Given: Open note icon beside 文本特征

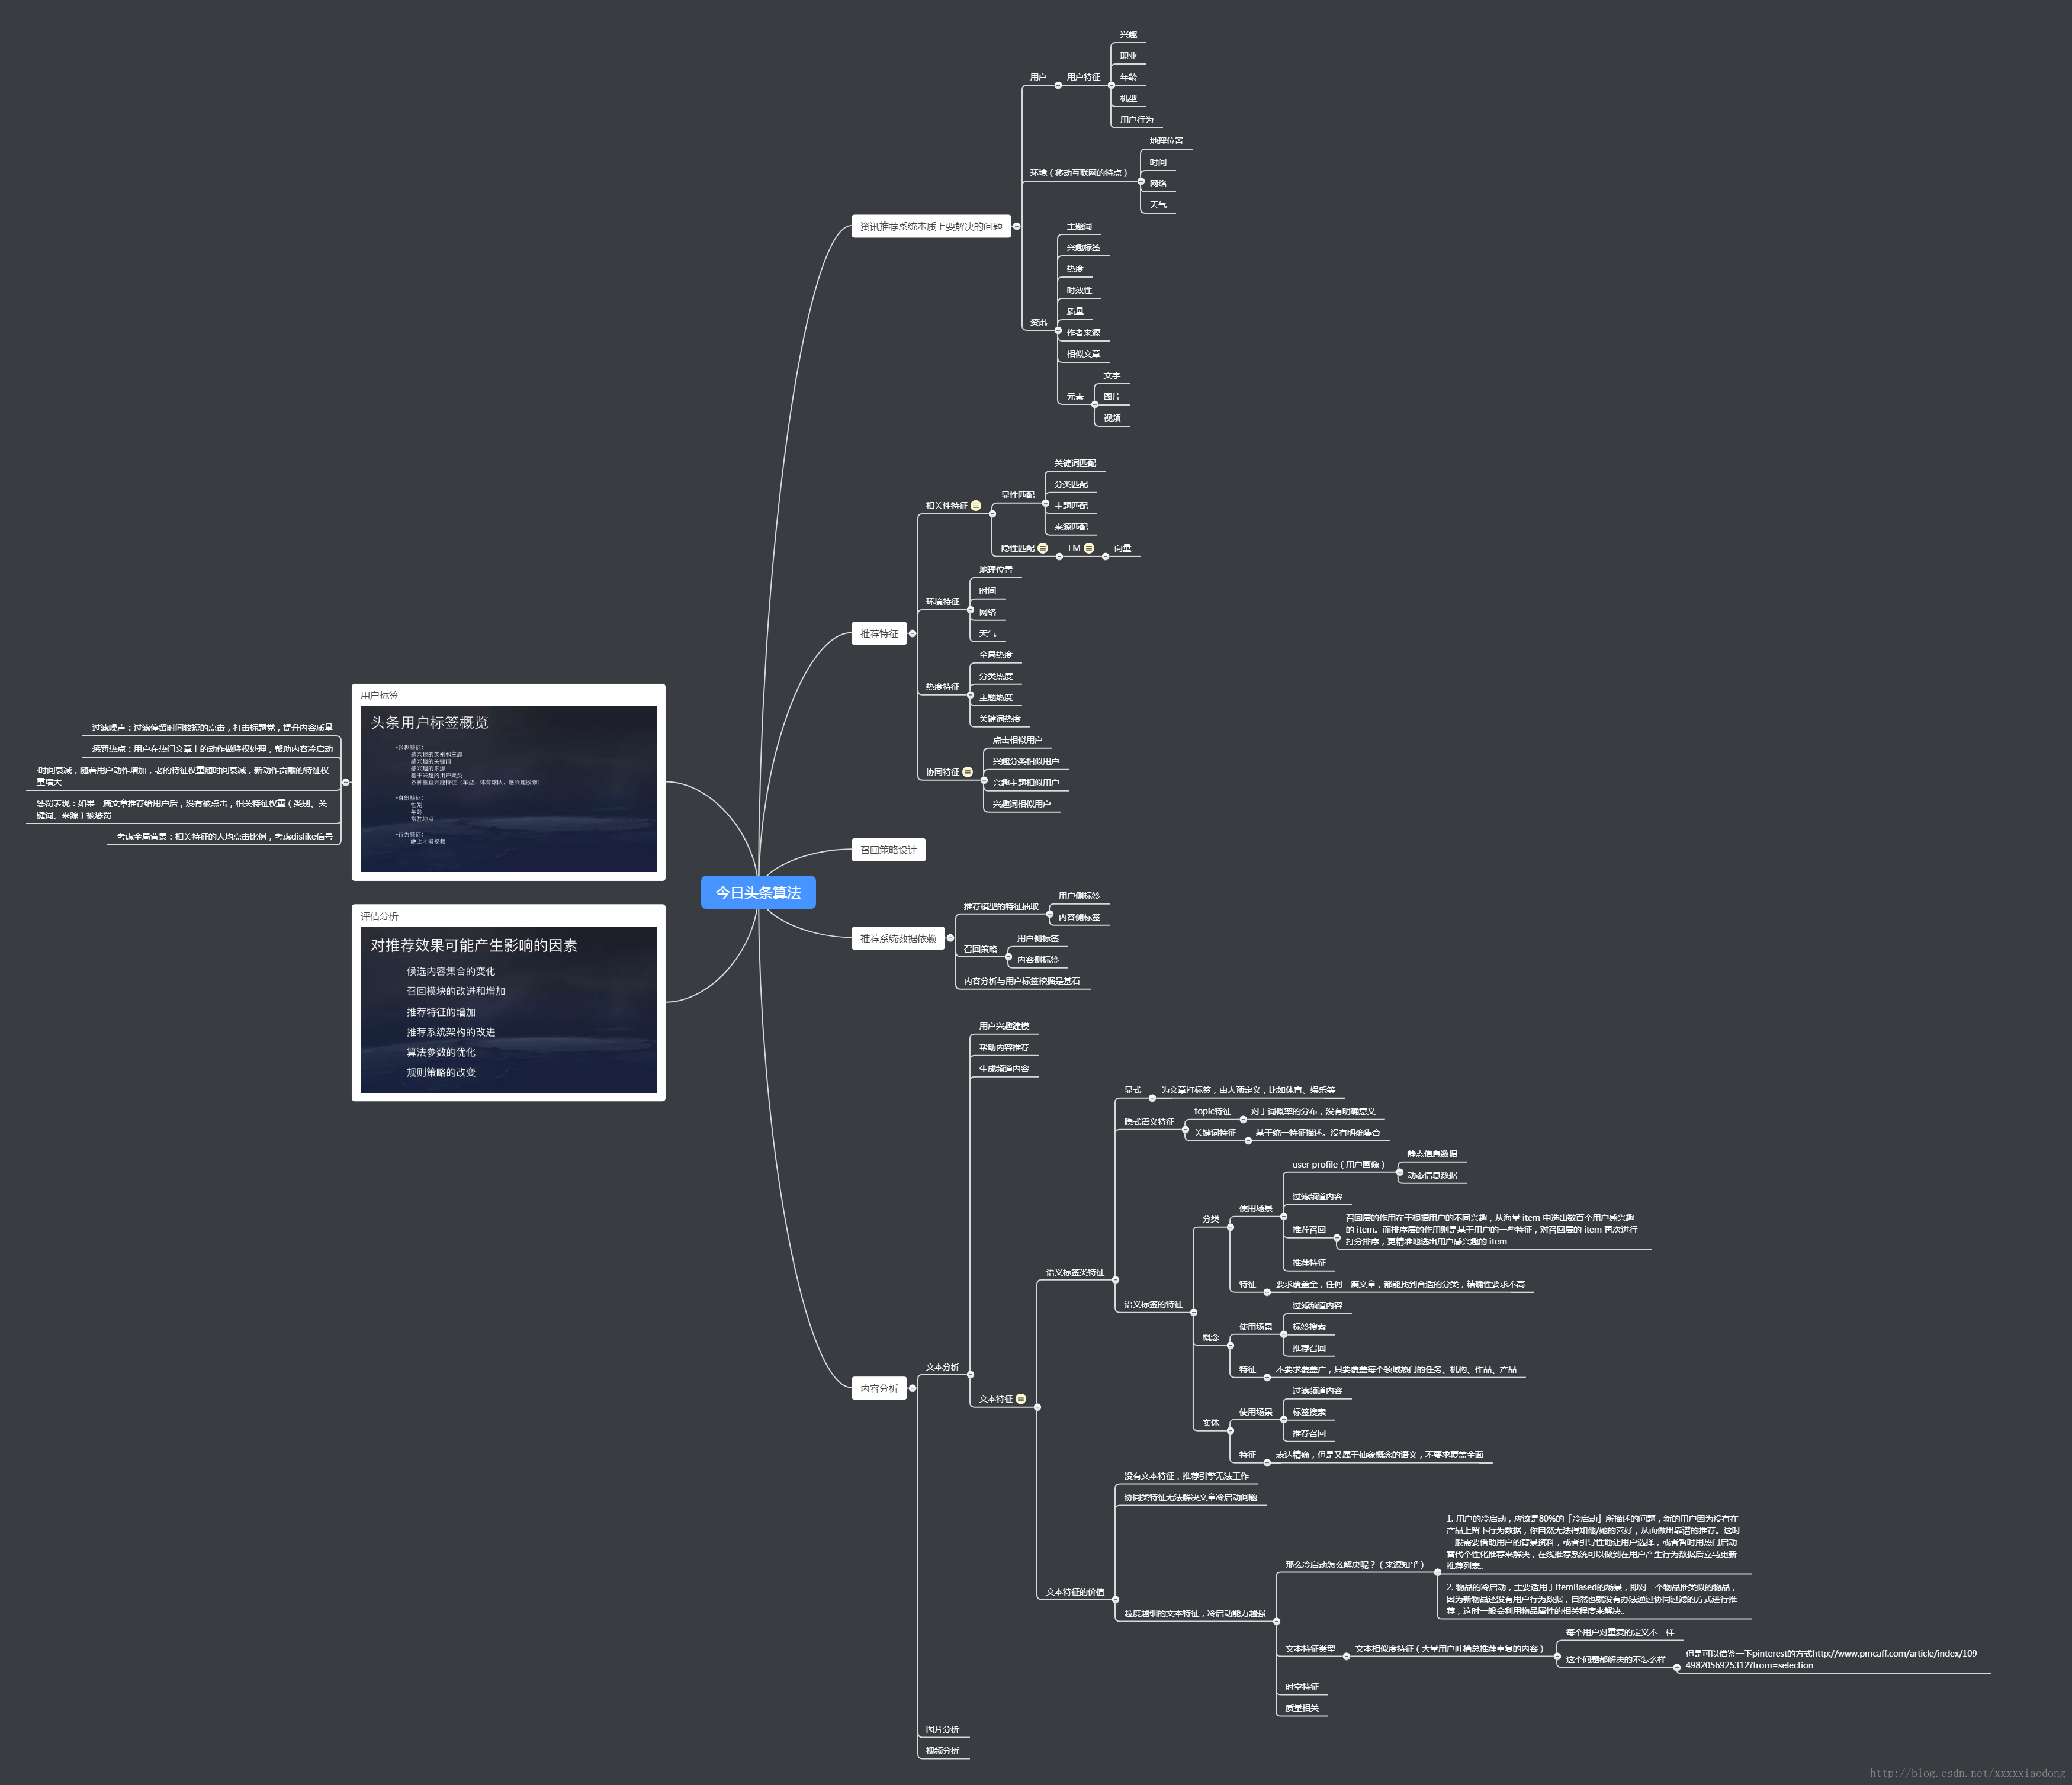Looking at the screenshot, I should [x=1021, y=1399].
